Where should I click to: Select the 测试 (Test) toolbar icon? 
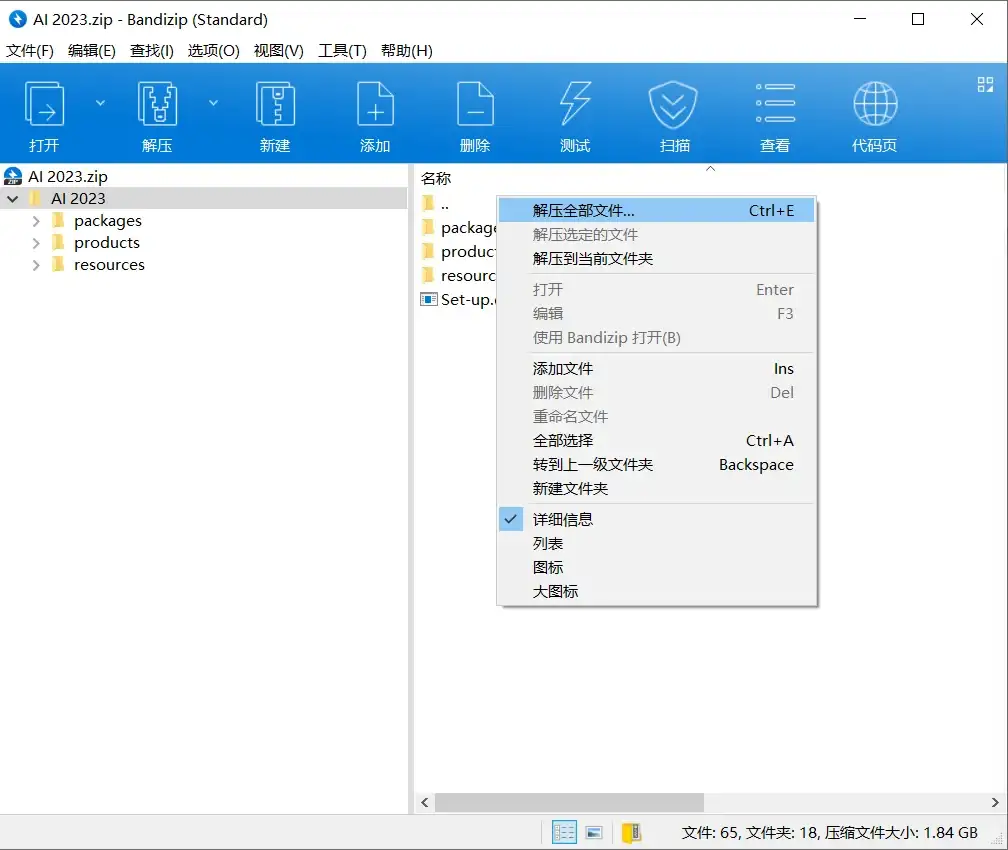pos(575,112)
